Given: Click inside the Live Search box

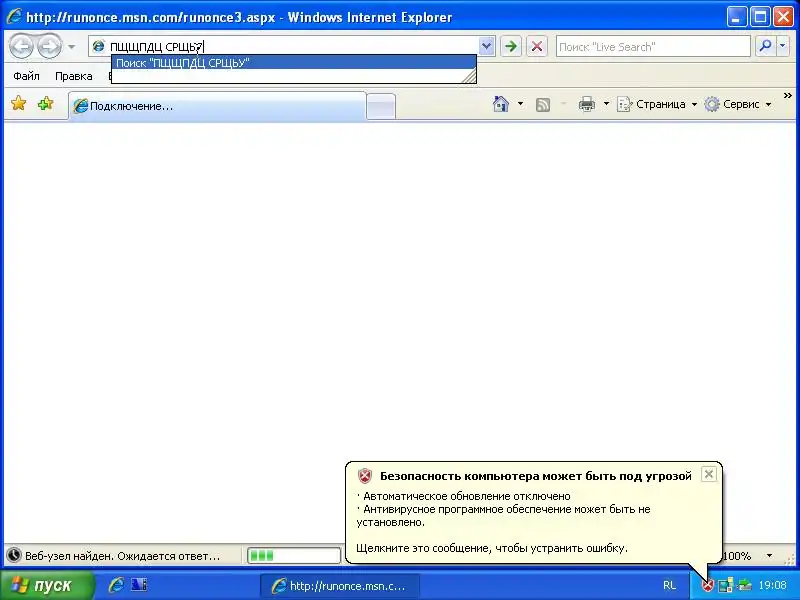Looking at the screenshot, I should [653, 46].
